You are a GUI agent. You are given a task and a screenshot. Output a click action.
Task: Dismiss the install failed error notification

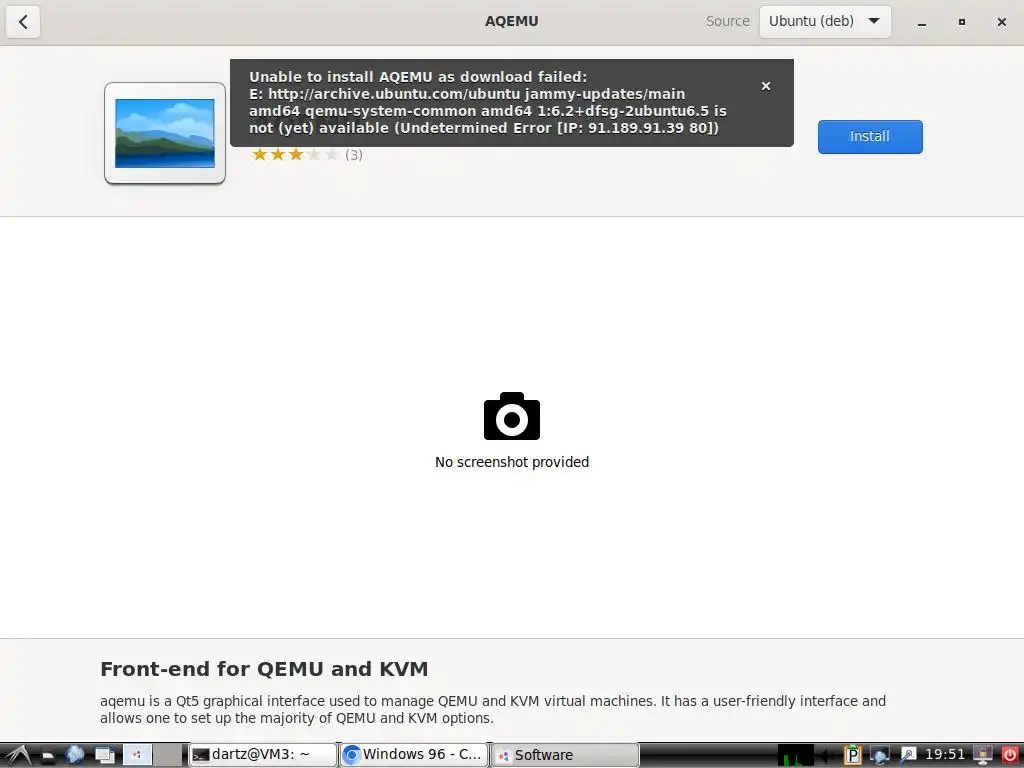(766, 86)
